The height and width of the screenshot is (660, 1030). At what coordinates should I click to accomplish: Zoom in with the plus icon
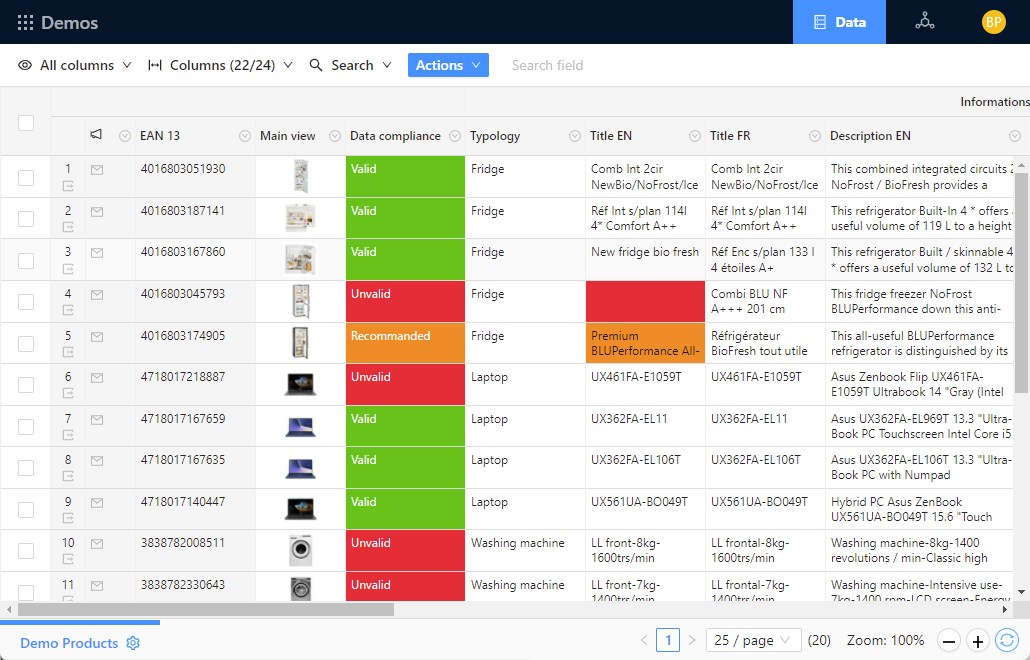click(x=978, y=641)
